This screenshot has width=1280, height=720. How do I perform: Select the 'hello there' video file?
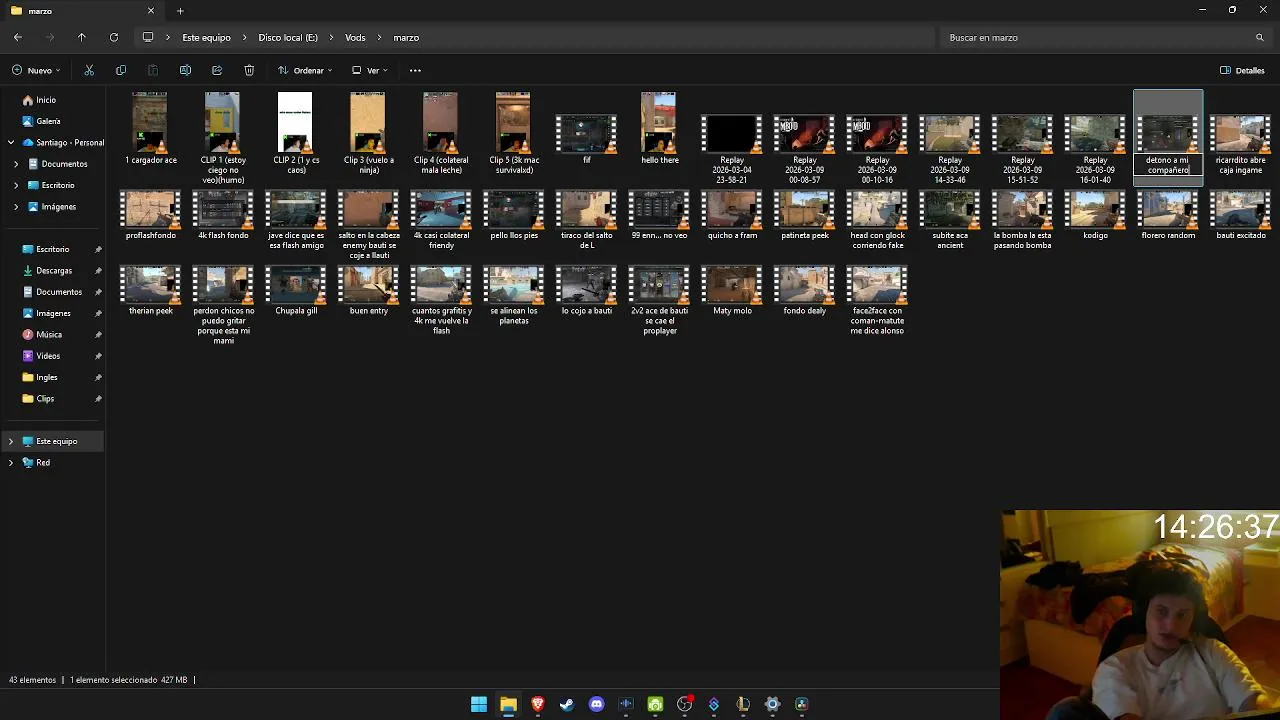click(659, 128)
